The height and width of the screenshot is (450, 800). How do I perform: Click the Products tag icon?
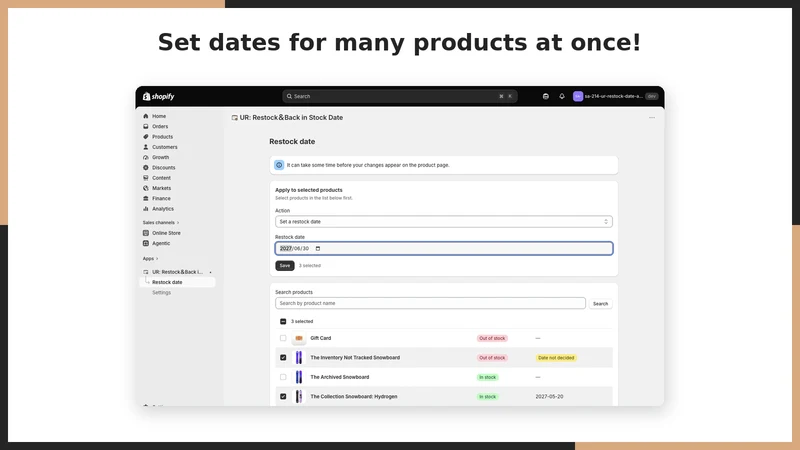[x=146, y=137]
